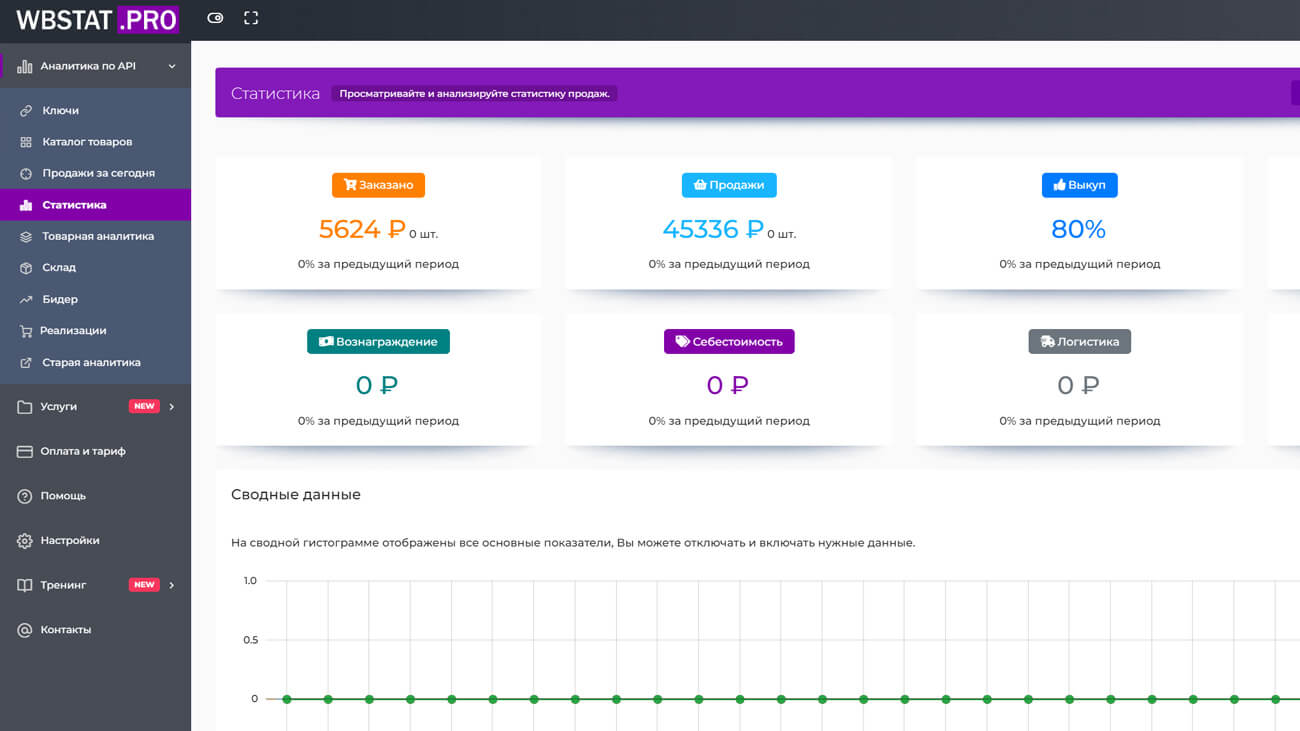The height and width of the screenshot is (731, 1300).
Task: Toggle the sidebar switch in top bar
Action: [215, 18]
